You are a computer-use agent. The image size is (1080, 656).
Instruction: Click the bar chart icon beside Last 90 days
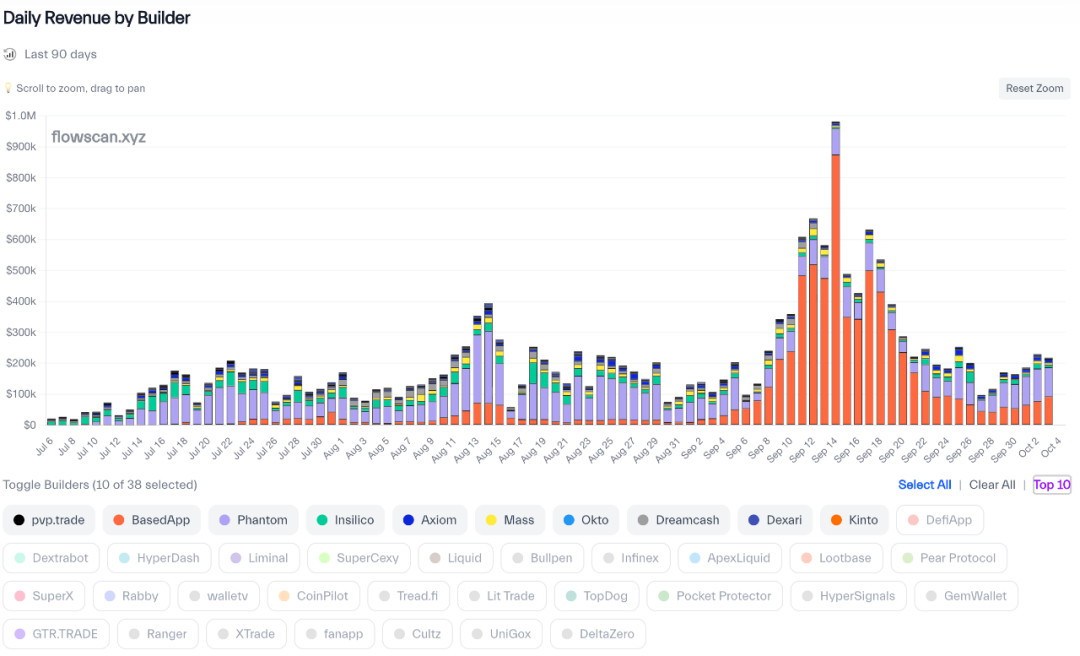coord(10,54)
